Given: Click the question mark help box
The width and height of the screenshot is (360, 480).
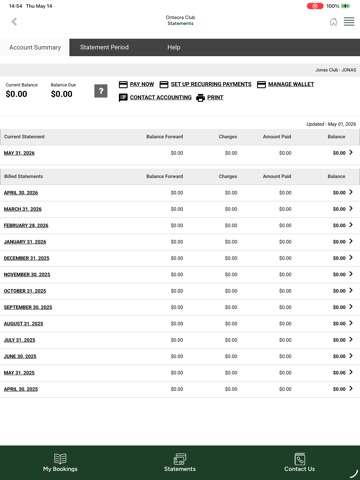Looking at the screenshot, I should (101, 91).
